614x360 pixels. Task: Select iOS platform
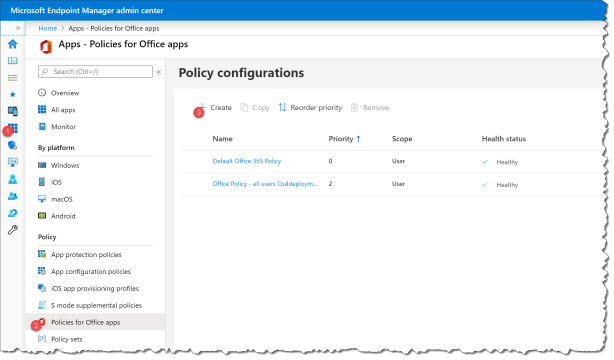[x=56, y=182]
